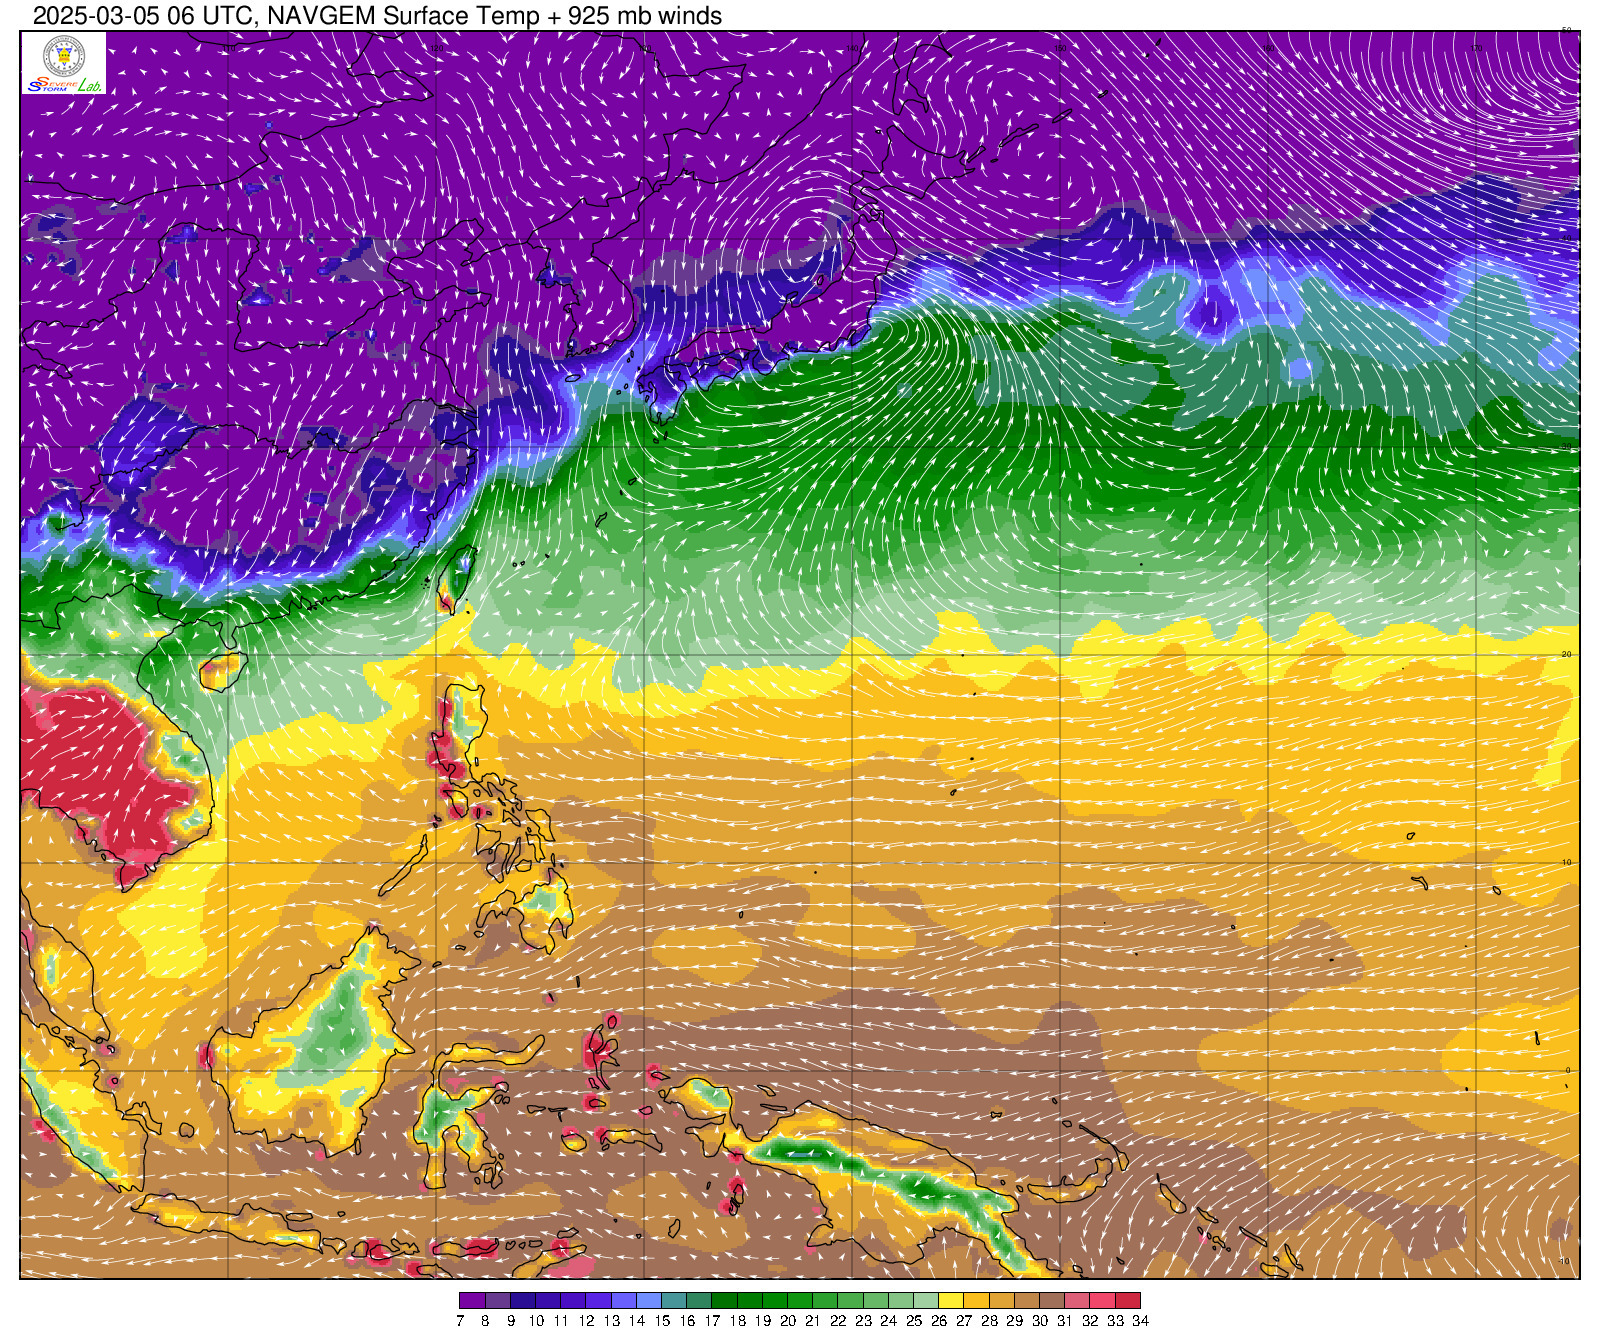Click the 120 longitude label on the map
Screen dimensions: 1600x1340
[x=436, y=47]
